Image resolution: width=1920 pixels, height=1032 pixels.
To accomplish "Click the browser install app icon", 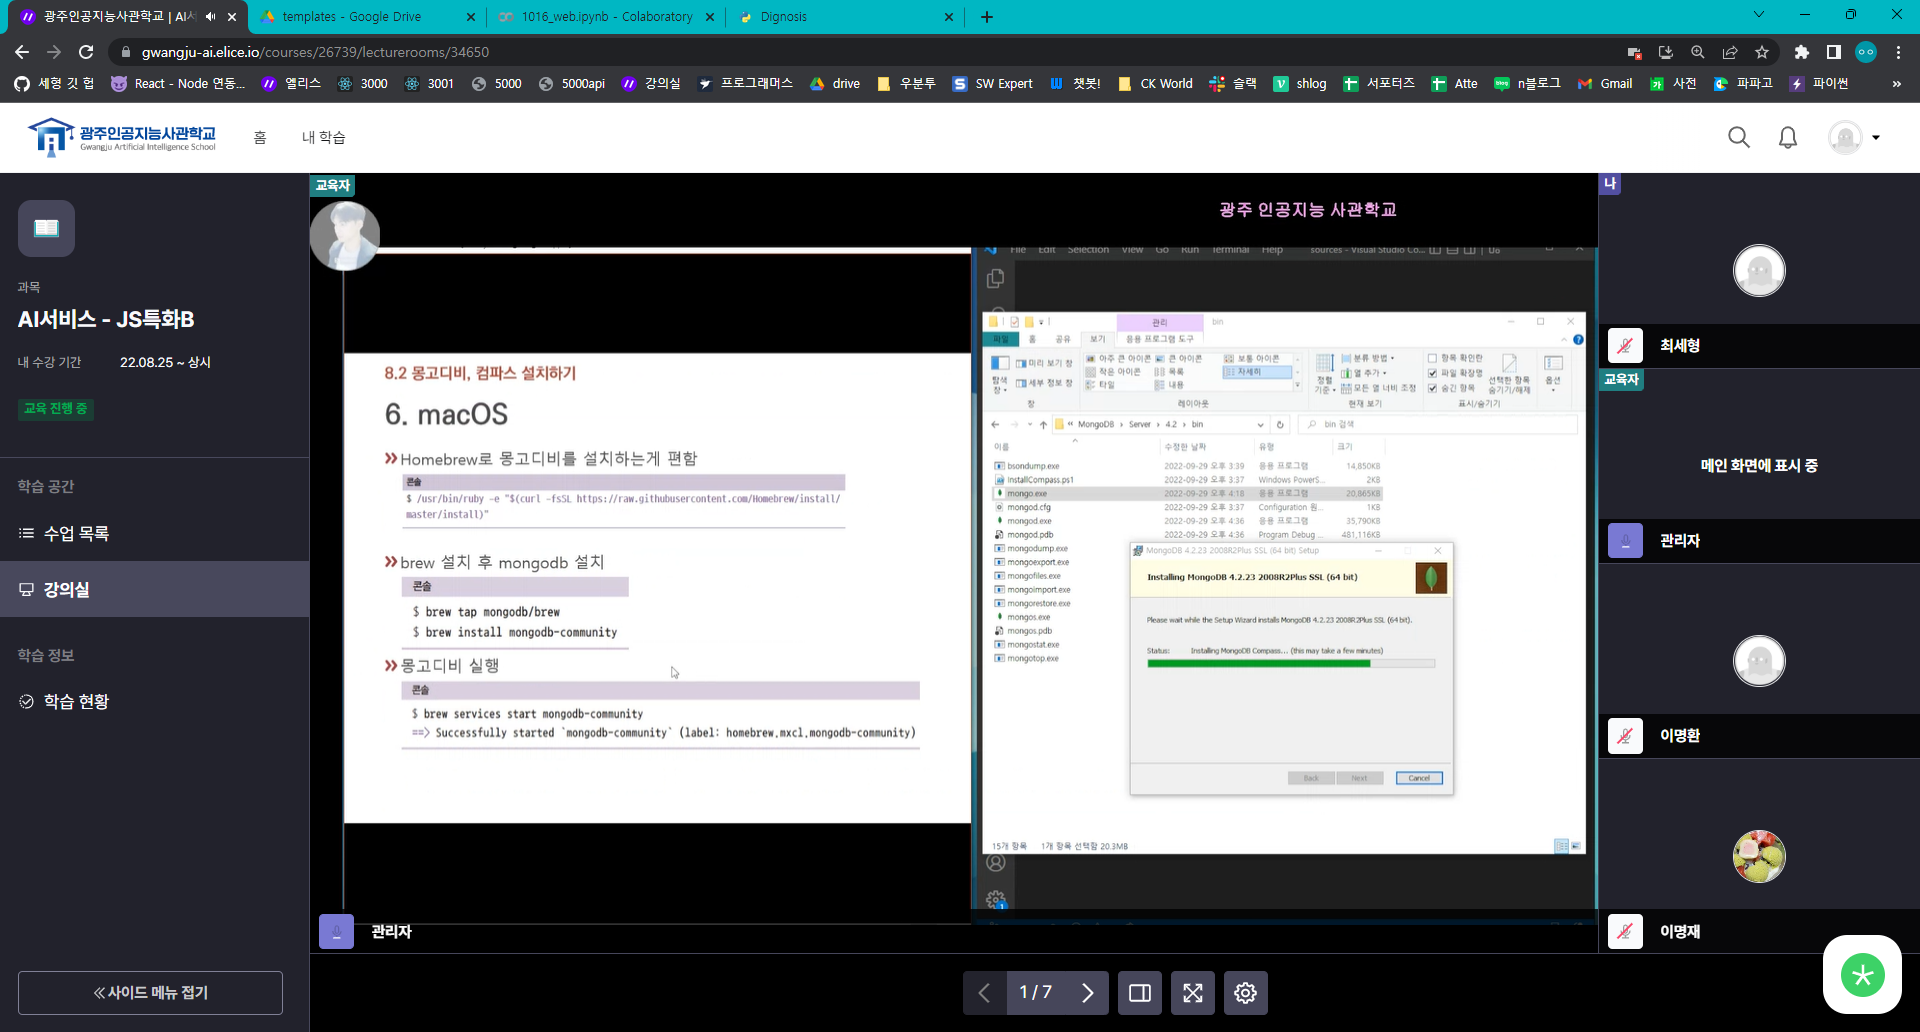I will point(1666,52).
